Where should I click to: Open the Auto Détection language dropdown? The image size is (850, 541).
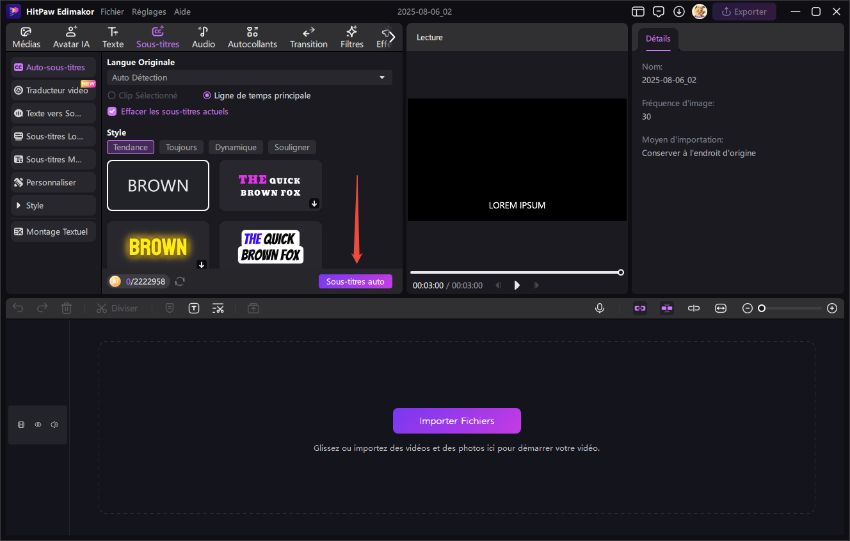(249, 77)
